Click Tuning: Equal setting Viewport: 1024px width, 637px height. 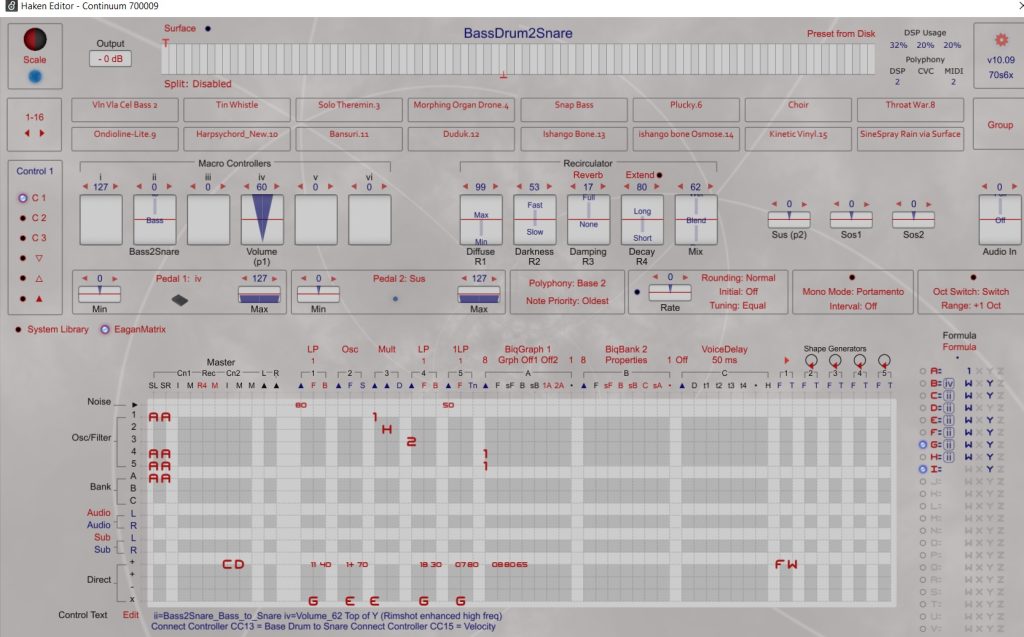(x=738, y=306)
